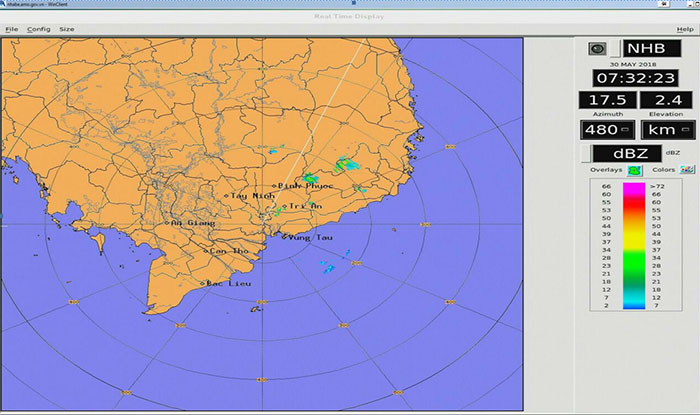Click the NHB station display

point(652,48)
